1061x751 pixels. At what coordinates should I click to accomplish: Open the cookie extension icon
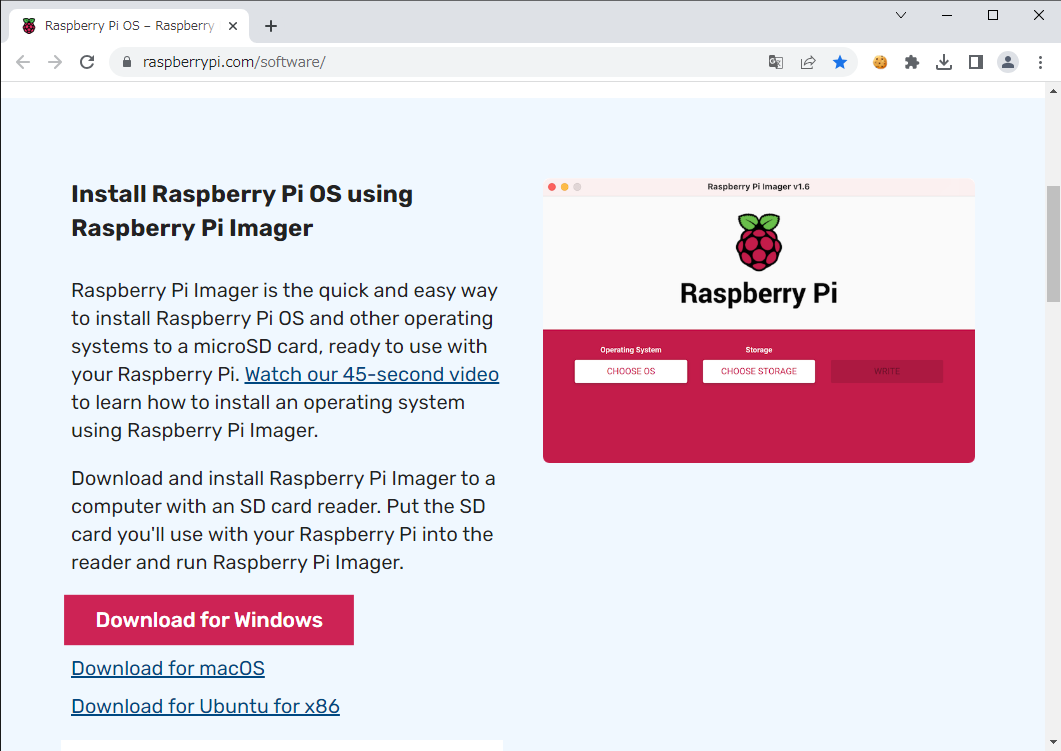tap(880, 62)
